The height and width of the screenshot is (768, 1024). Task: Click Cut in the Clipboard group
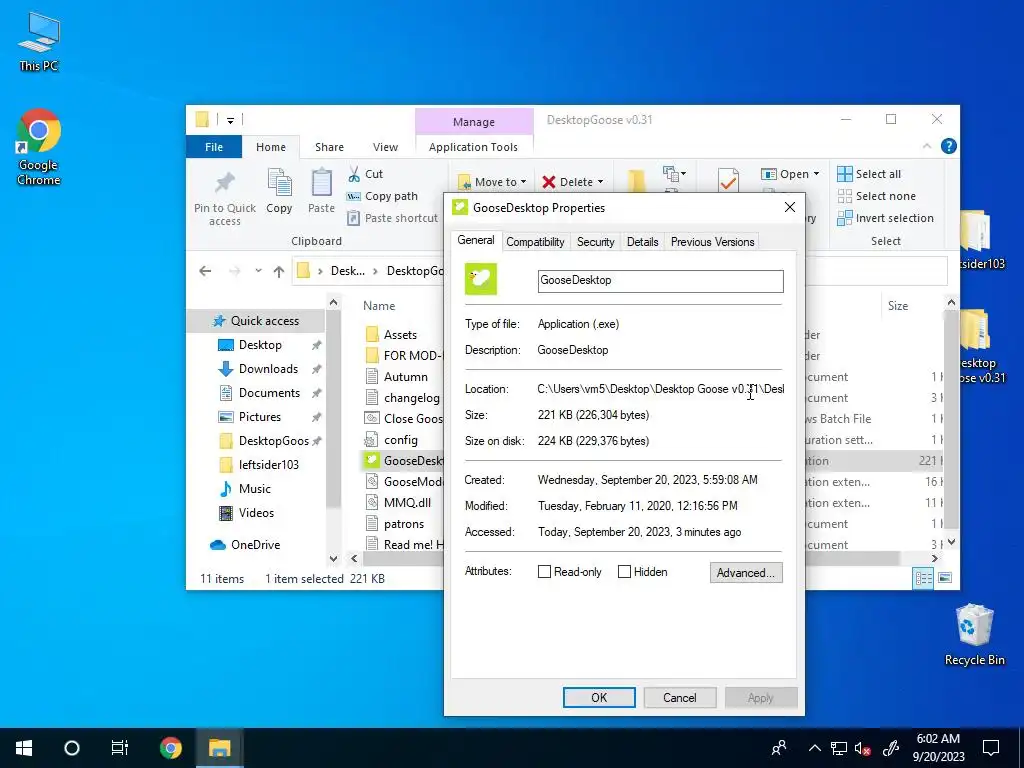[x=366, y=174]
